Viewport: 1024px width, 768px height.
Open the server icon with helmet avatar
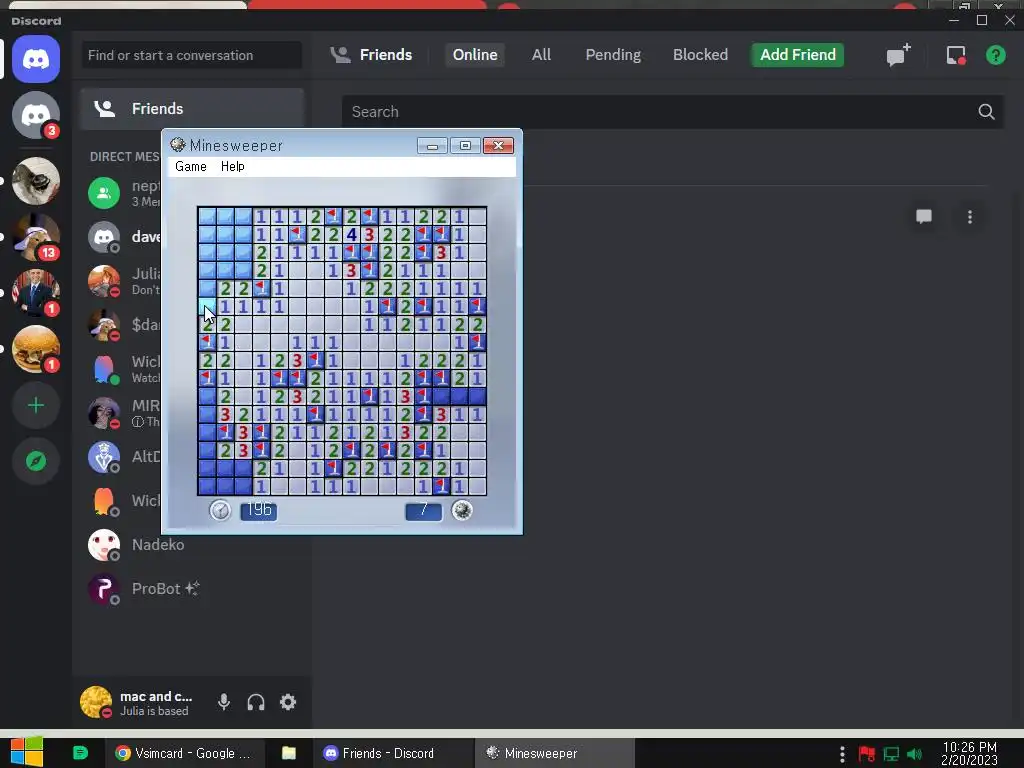pos(36,181)
